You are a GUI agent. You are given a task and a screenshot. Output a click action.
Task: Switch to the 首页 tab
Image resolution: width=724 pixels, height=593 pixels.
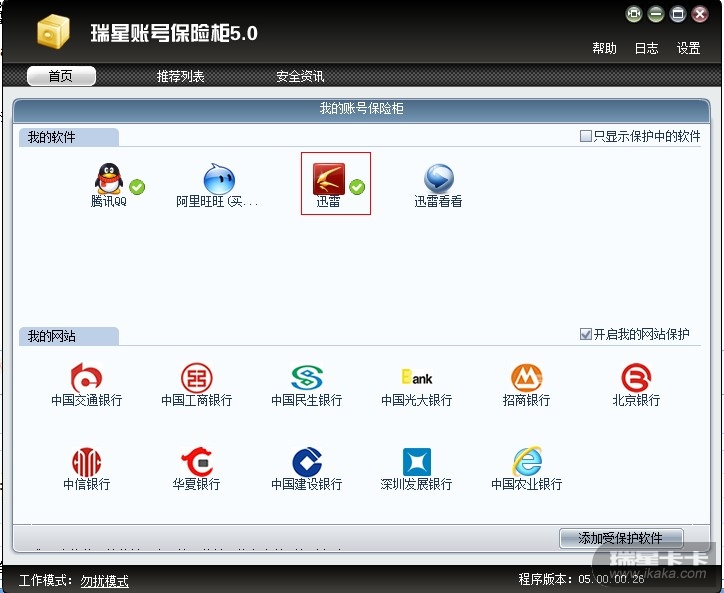[x=61, y=76]
